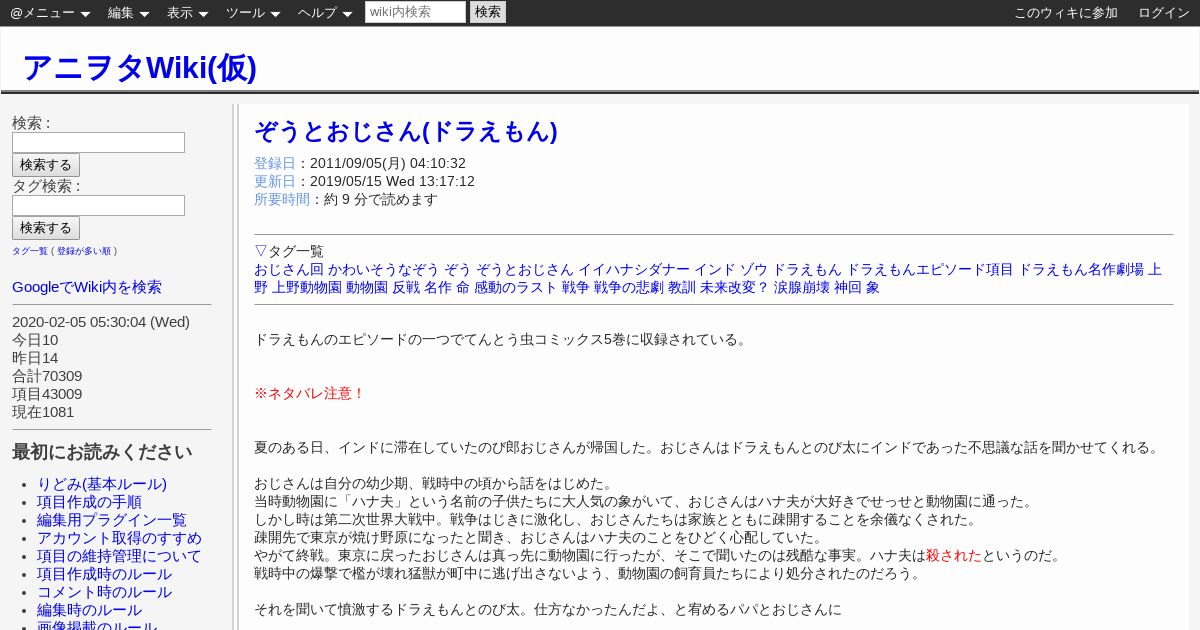Open the ドラえもん名作劇場 tag
Viewport: 1200px width, 630px height.
pos(1081,269)
